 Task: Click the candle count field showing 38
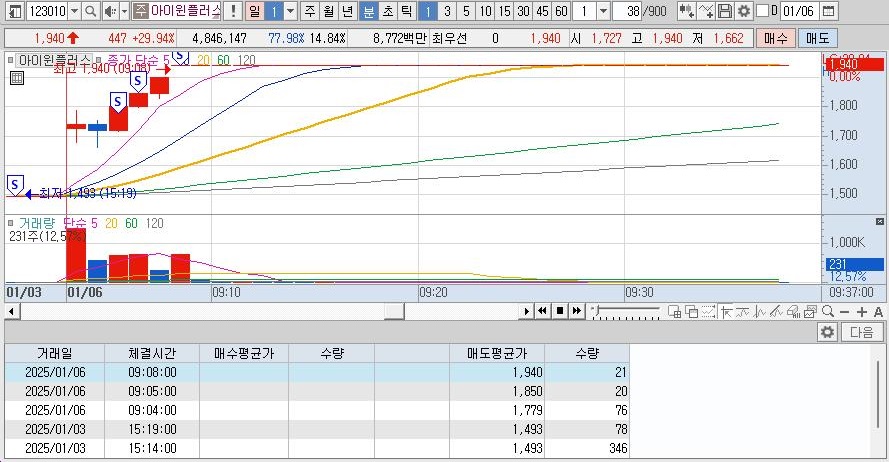627,11
